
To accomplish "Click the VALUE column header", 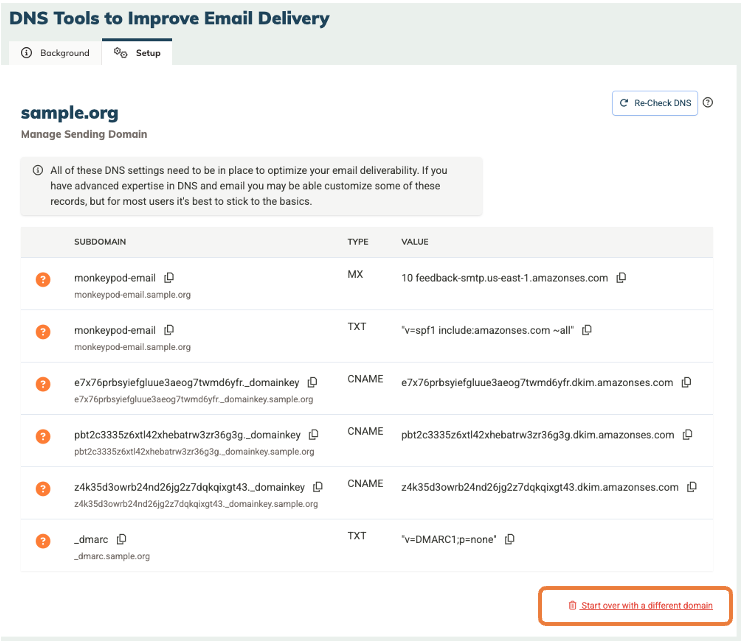I will click(x=415, y=242).
